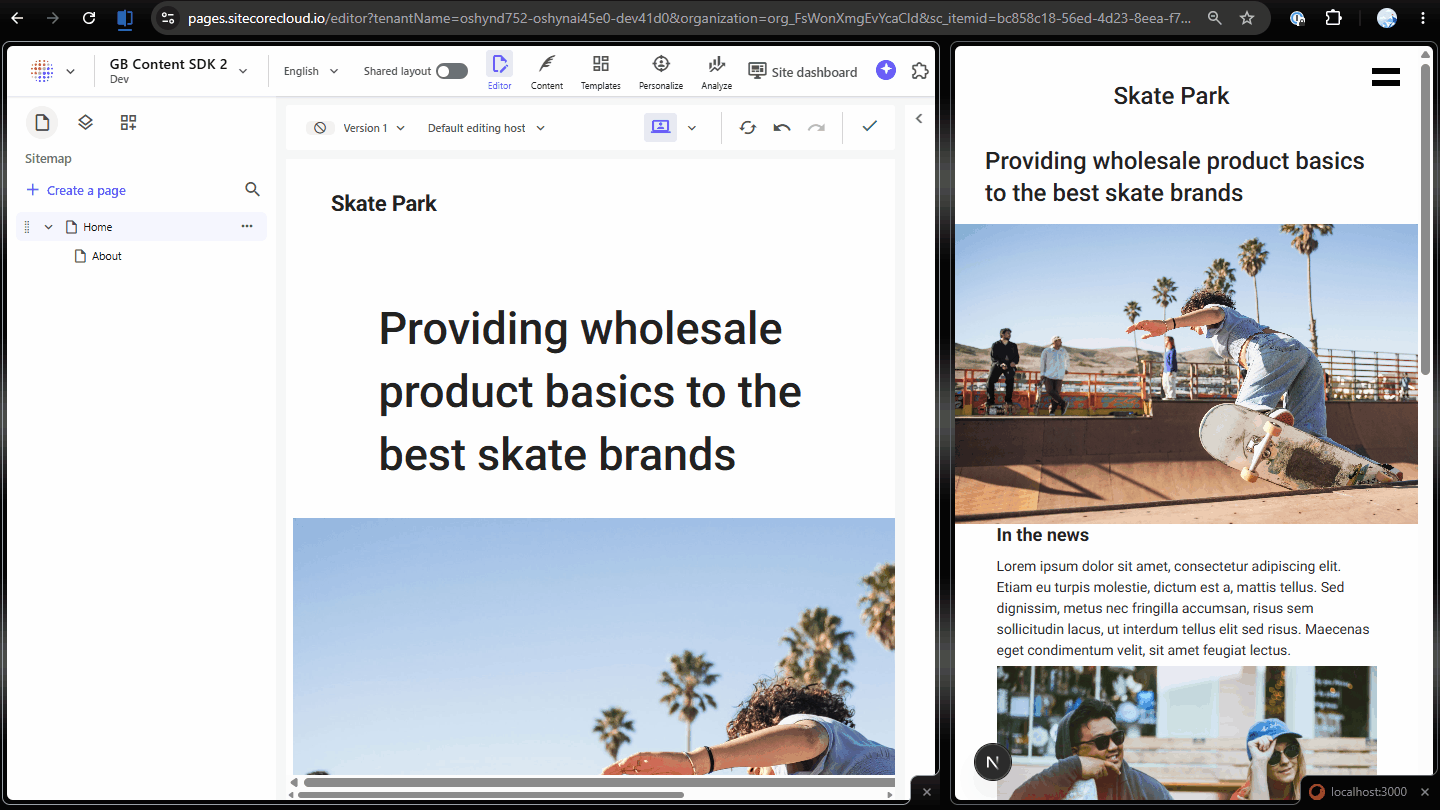Click the puzzle-piece icon in Sitecore header
This screenshot has width=1440, height=810.
coord(920,71)
